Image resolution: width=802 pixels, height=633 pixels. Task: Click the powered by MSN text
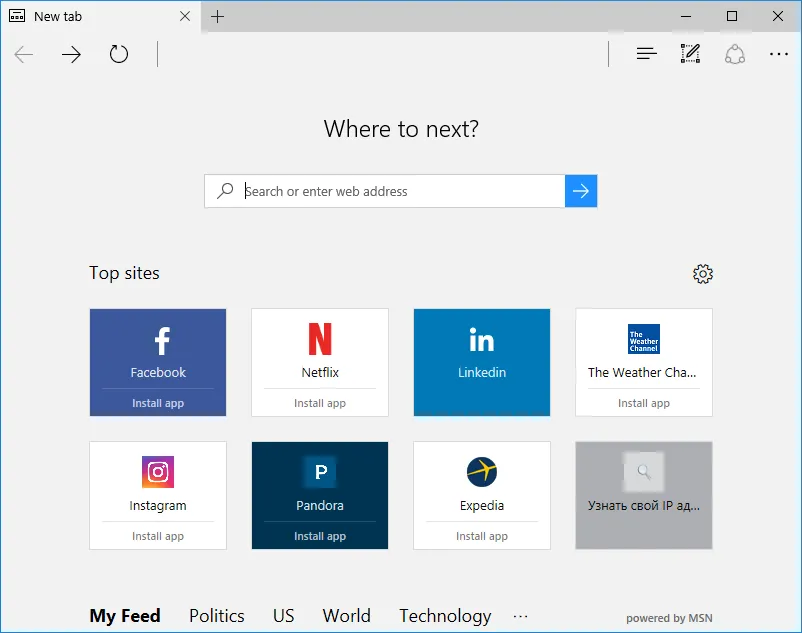(669, 618)
